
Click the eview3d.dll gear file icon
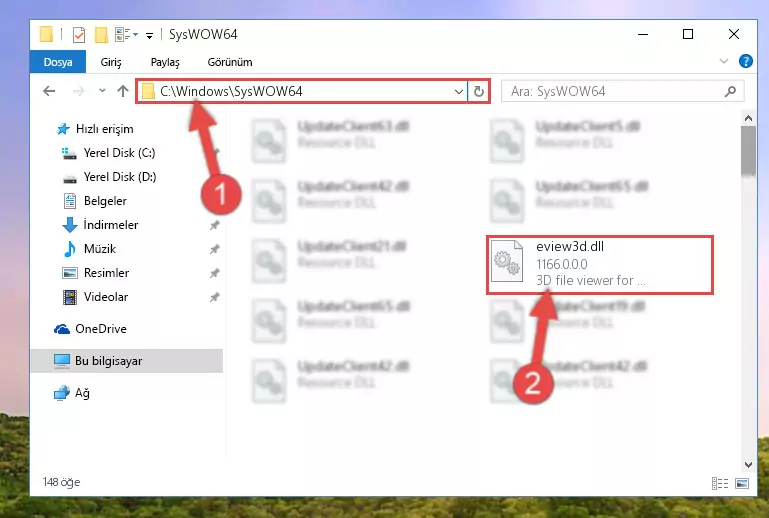(507, 261)
